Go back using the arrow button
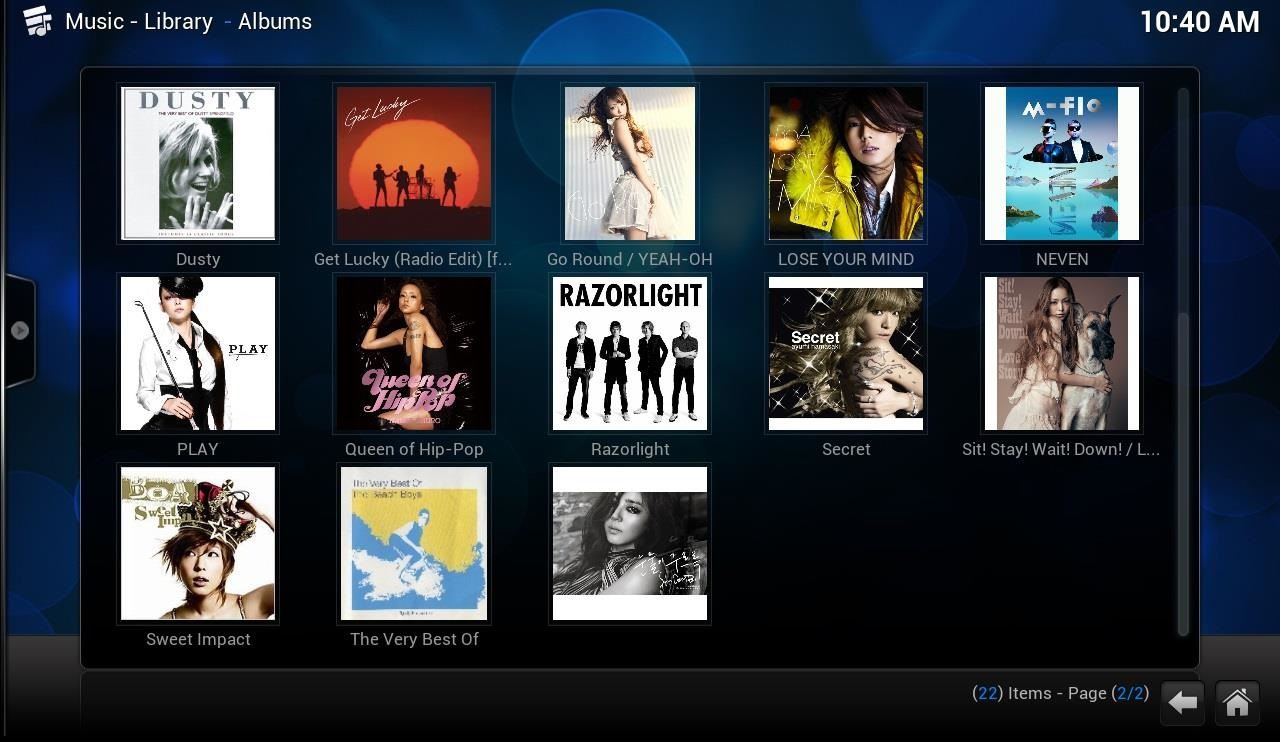 1183,703
